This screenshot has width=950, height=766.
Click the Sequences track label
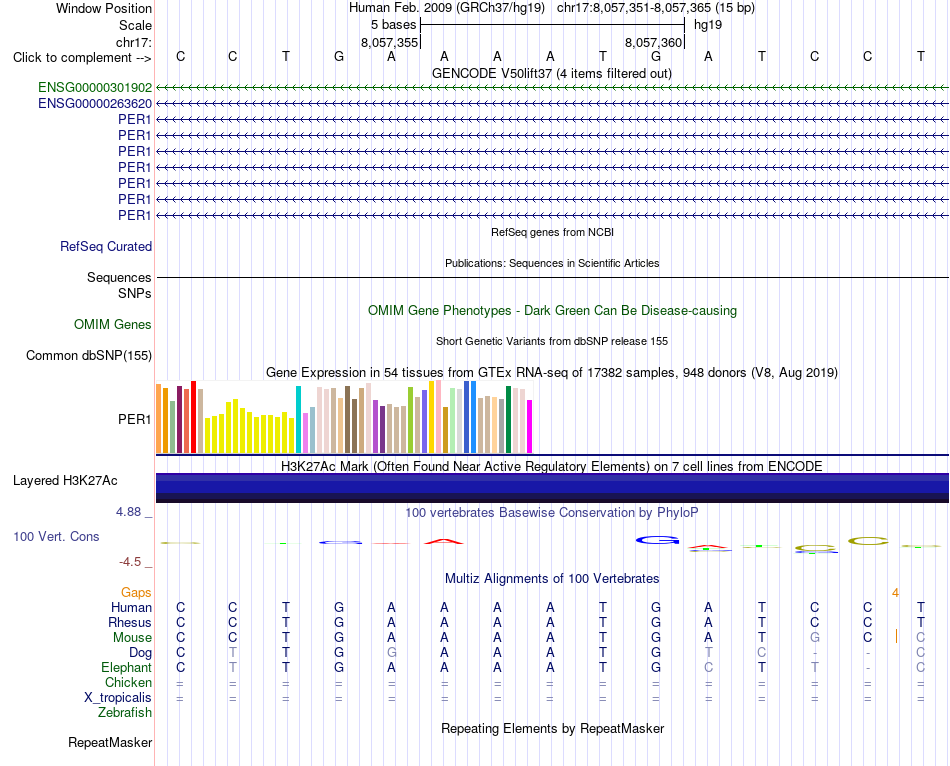pos(119,278)
